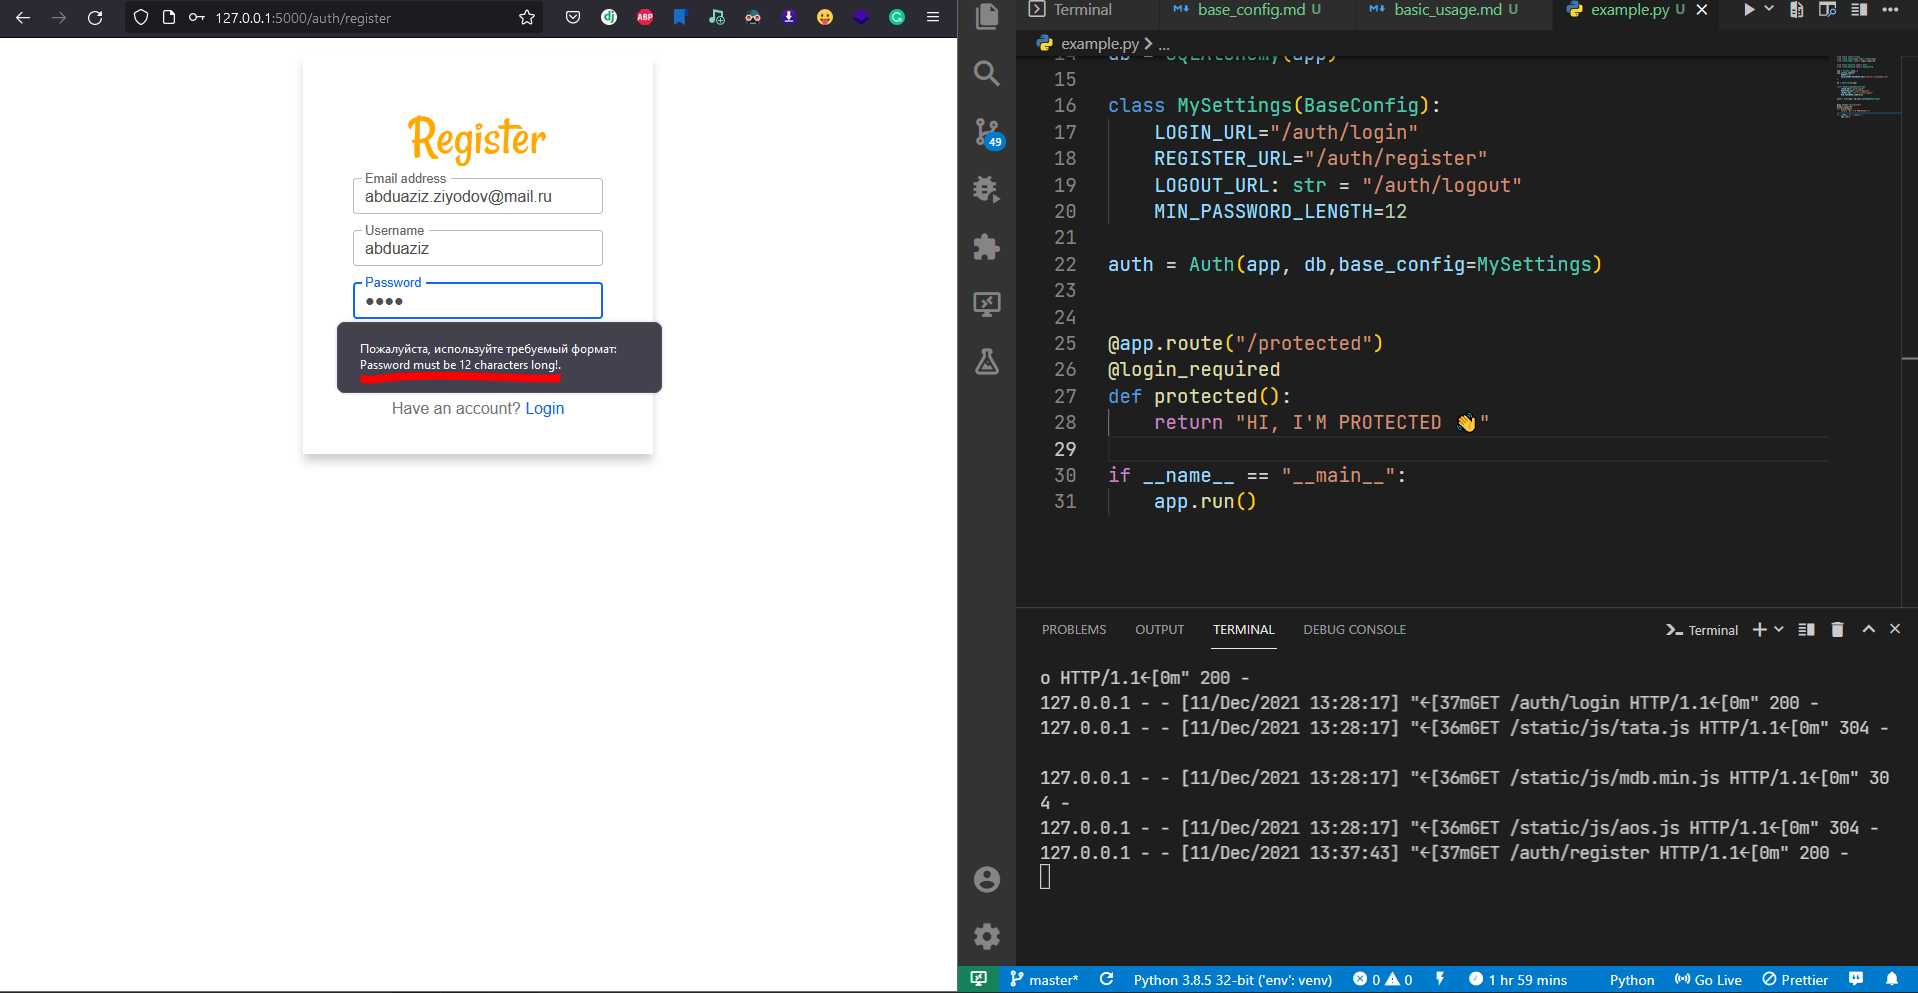Viewport: 1918px width, 993px height.
Task: Expand the run options dropdown arrow
Action: click(x=1769, y=9)
